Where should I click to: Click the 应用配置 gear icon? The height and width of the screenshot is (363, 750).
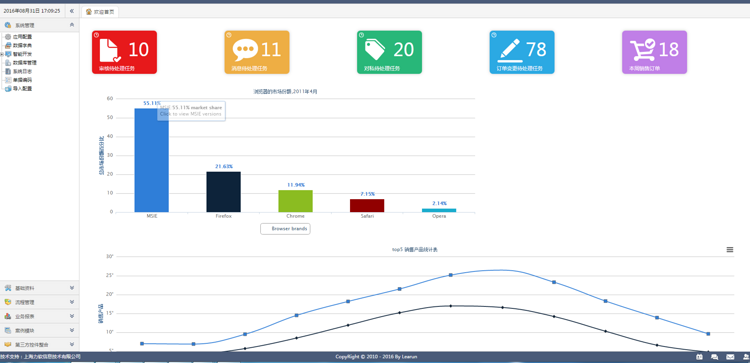coord(8,37)
